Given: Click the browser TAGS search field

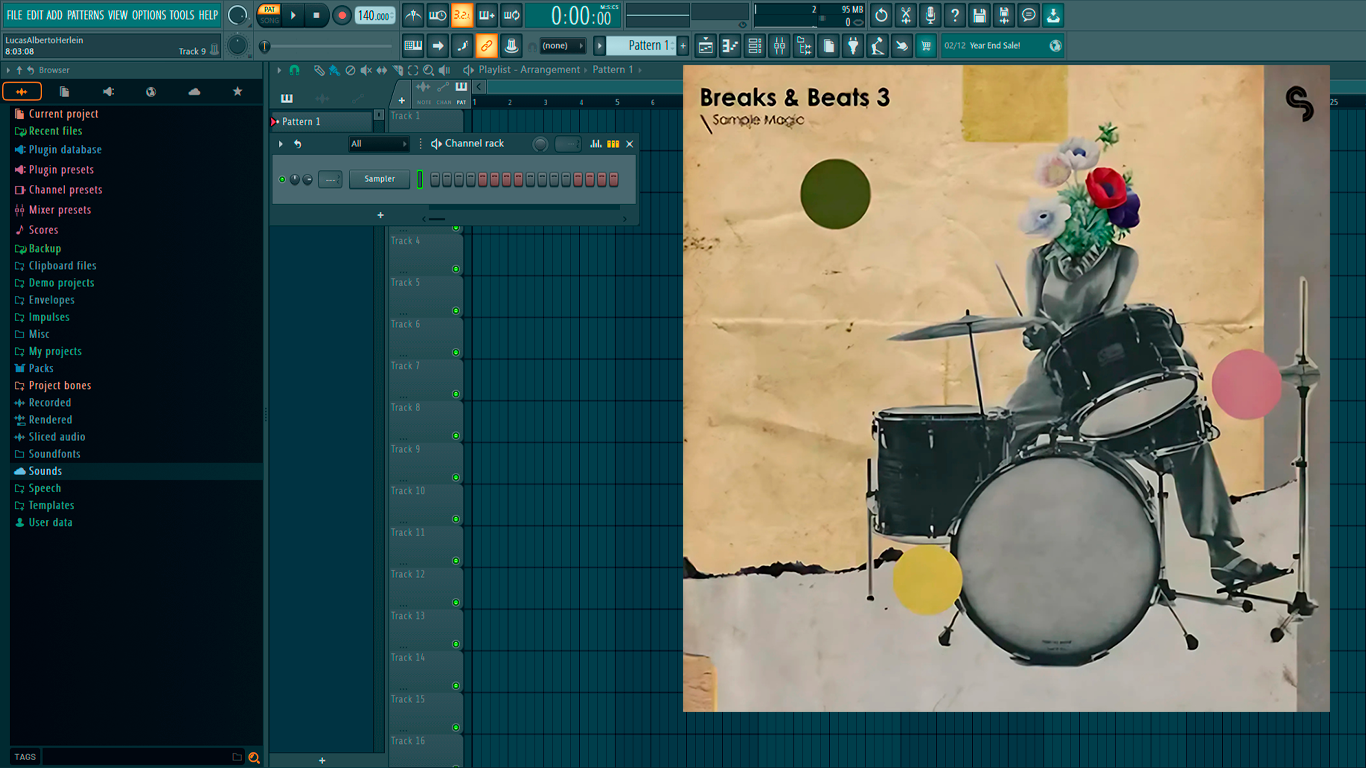Looking at the screenshot, I should (x=142, y=757).
